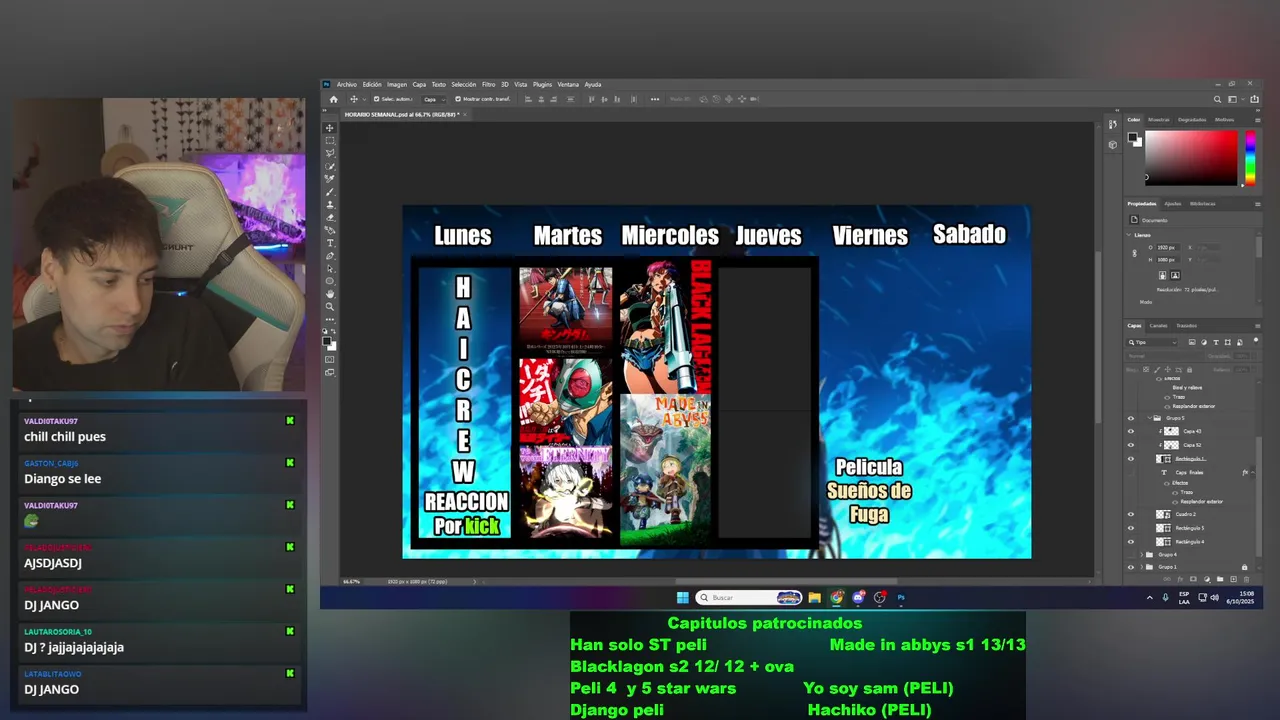The width and height of the screenshot is (1280, 720).
Task: Open the Archivo menu
Action: pos(347,84)
